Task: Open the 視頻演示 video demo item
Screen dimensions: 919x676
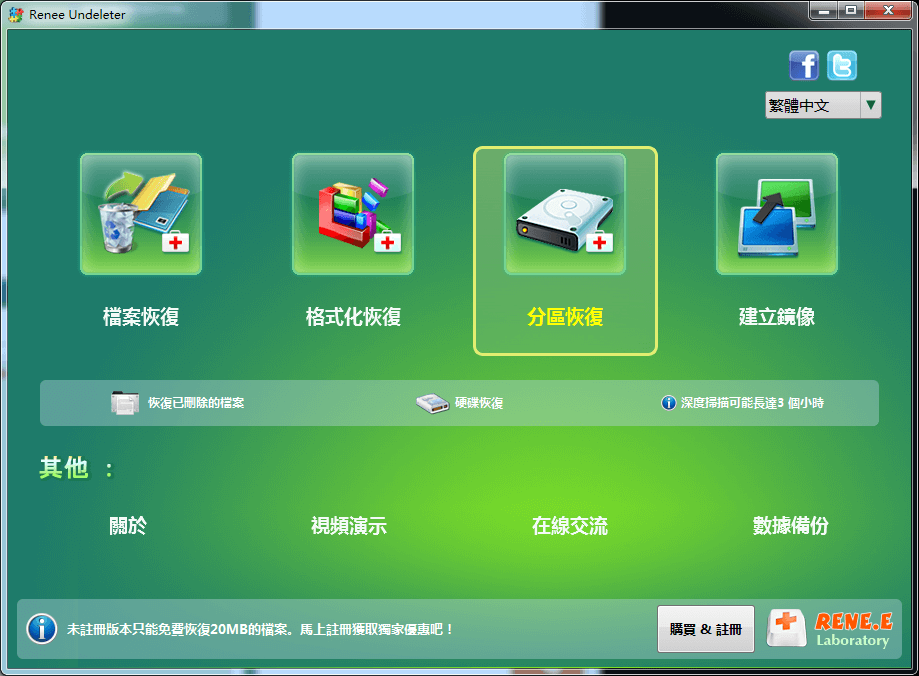Action: point(349,526)
